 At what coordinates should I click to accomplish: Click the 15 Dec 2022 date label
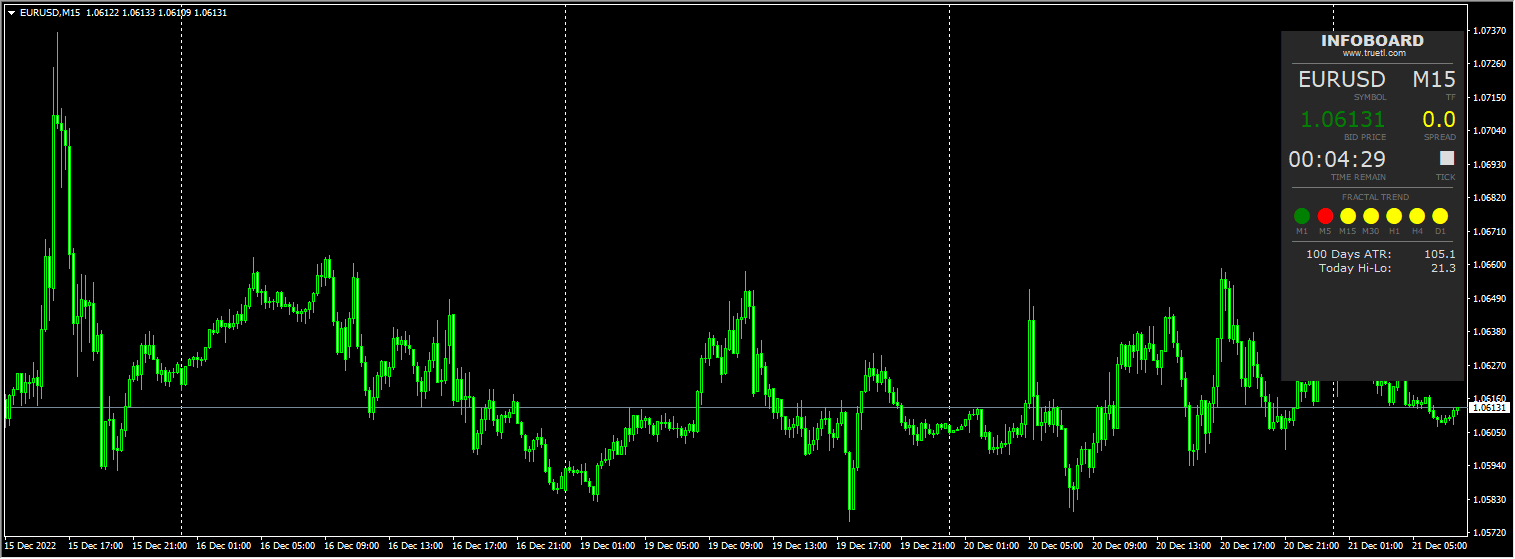coord(30,546)
